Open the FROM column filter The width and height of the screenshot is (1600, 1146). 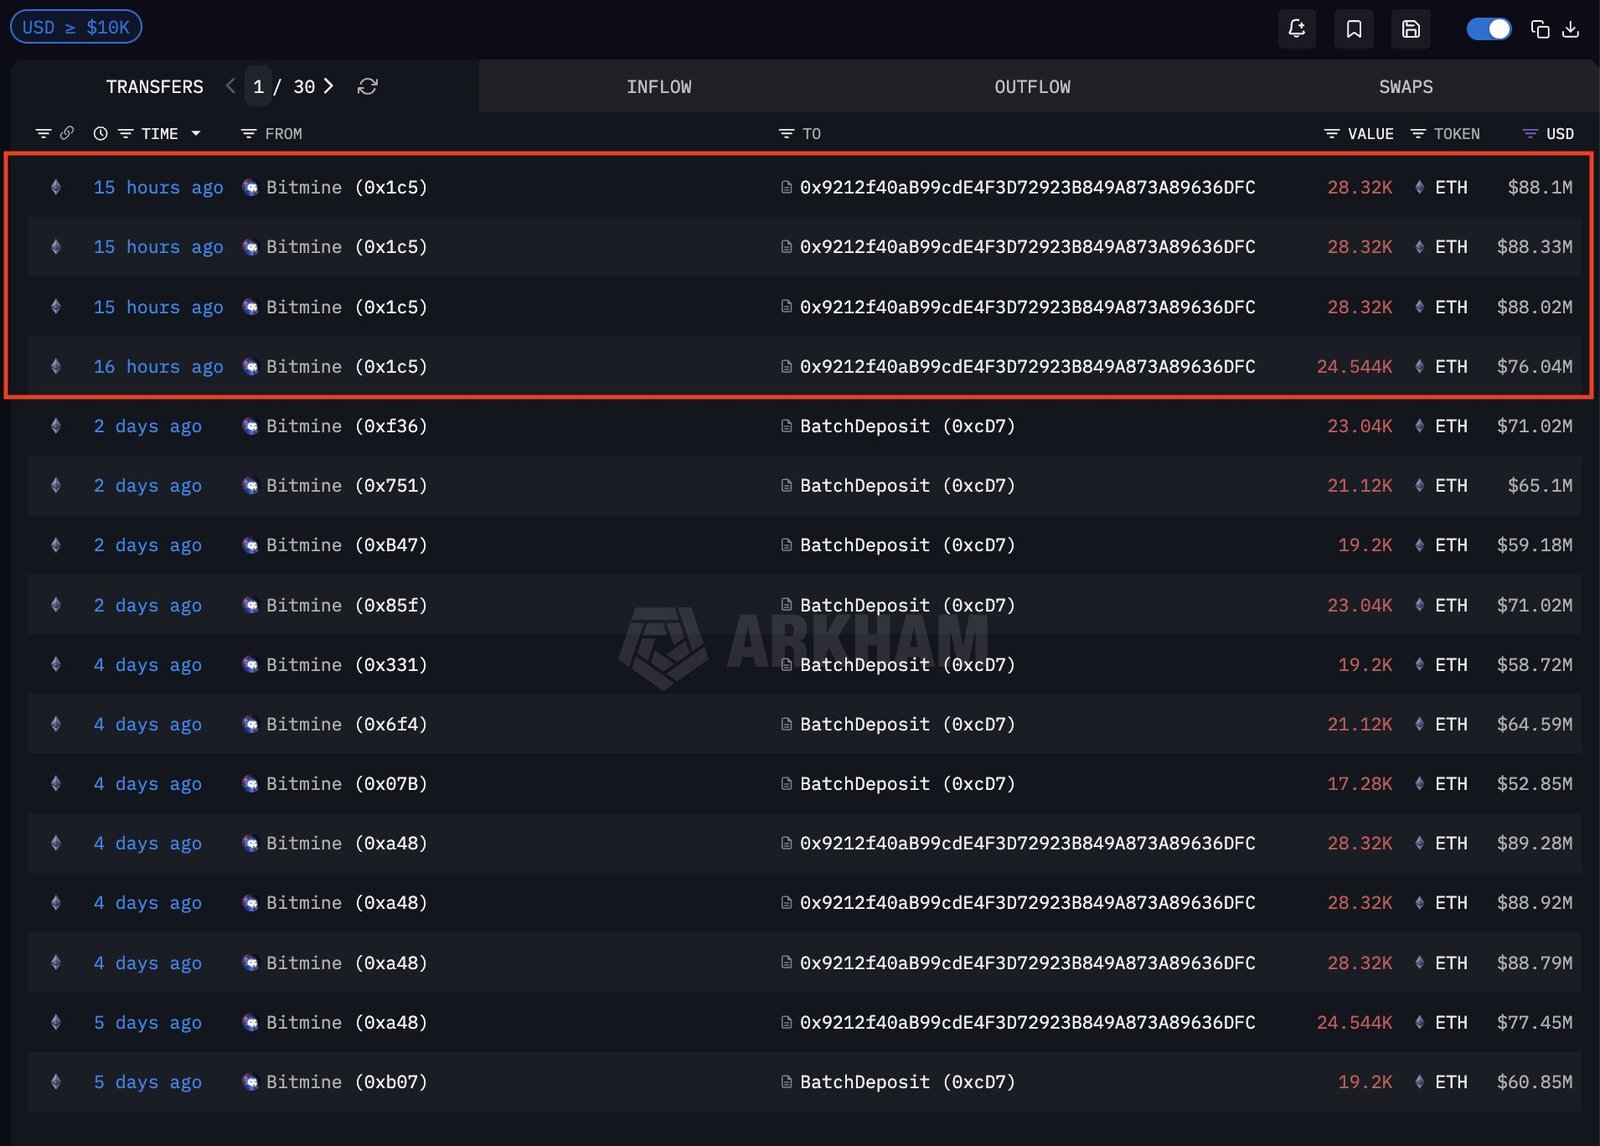click(249, 134)
